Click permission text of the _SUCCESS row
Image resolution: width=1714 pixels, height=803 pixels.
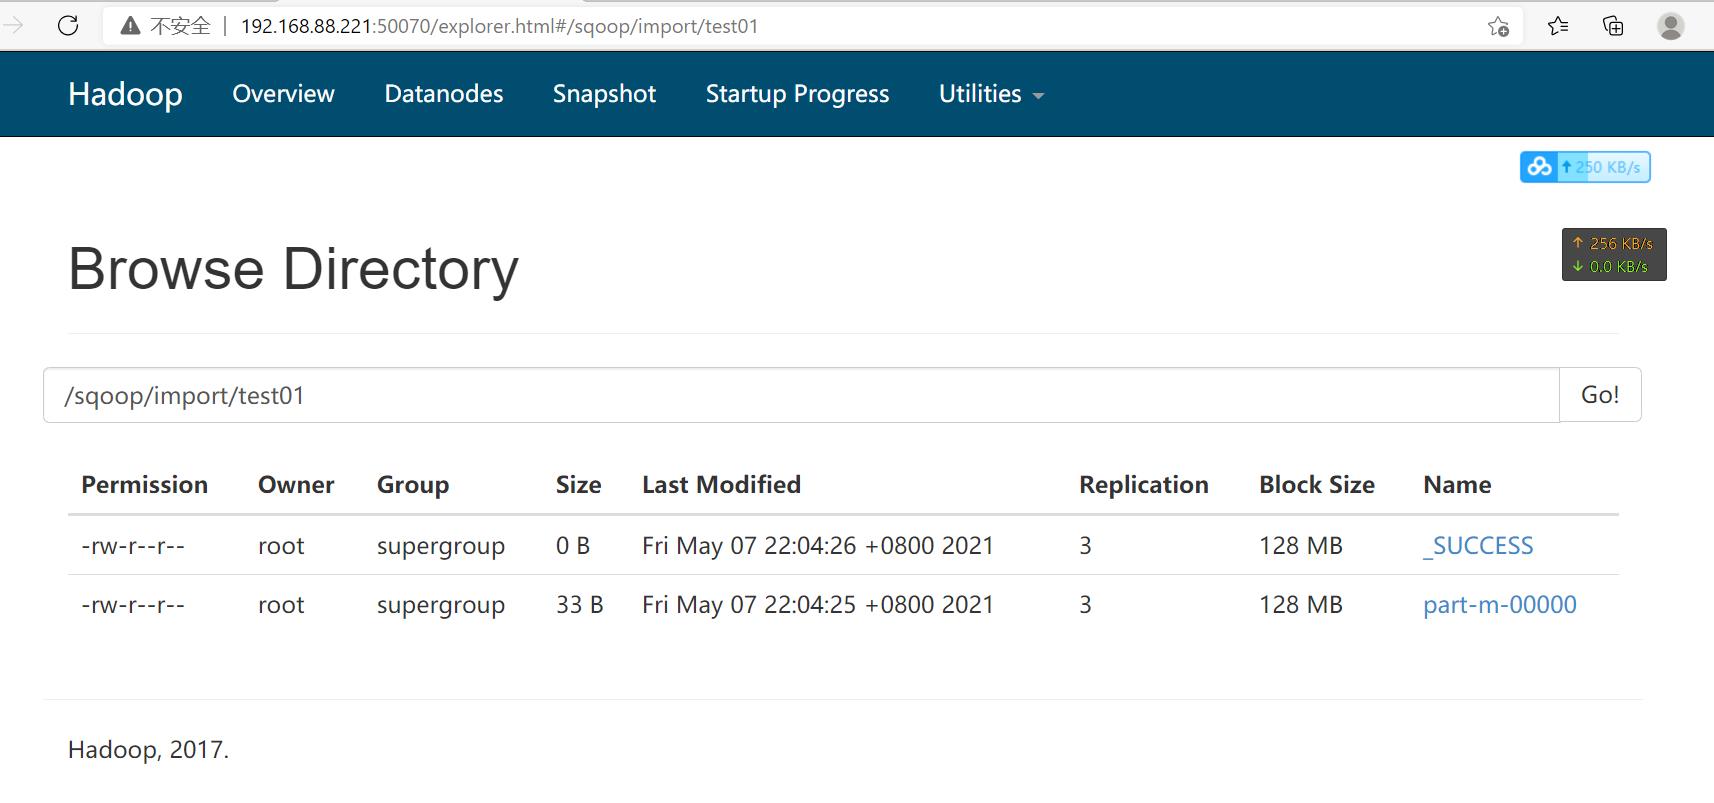tap(133, 546)
